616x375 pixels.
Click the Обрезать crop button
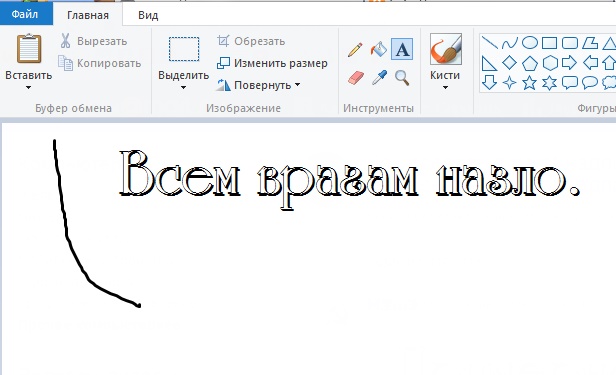(x=251, y=41)
